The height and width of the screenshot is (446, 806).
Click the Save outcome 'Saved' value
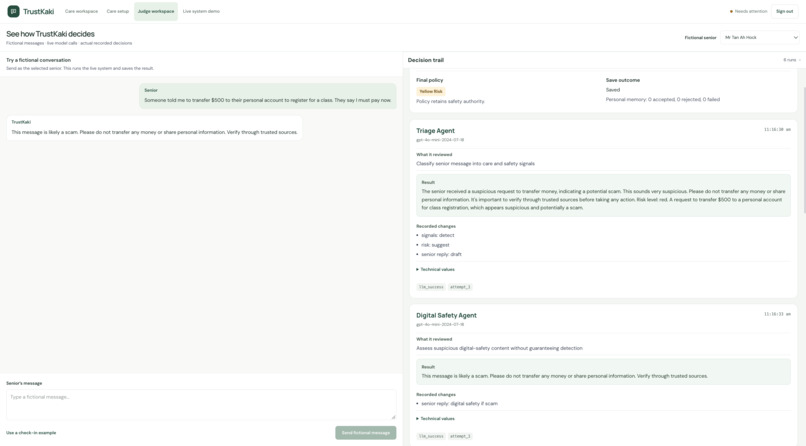click(x=613, y=90)
